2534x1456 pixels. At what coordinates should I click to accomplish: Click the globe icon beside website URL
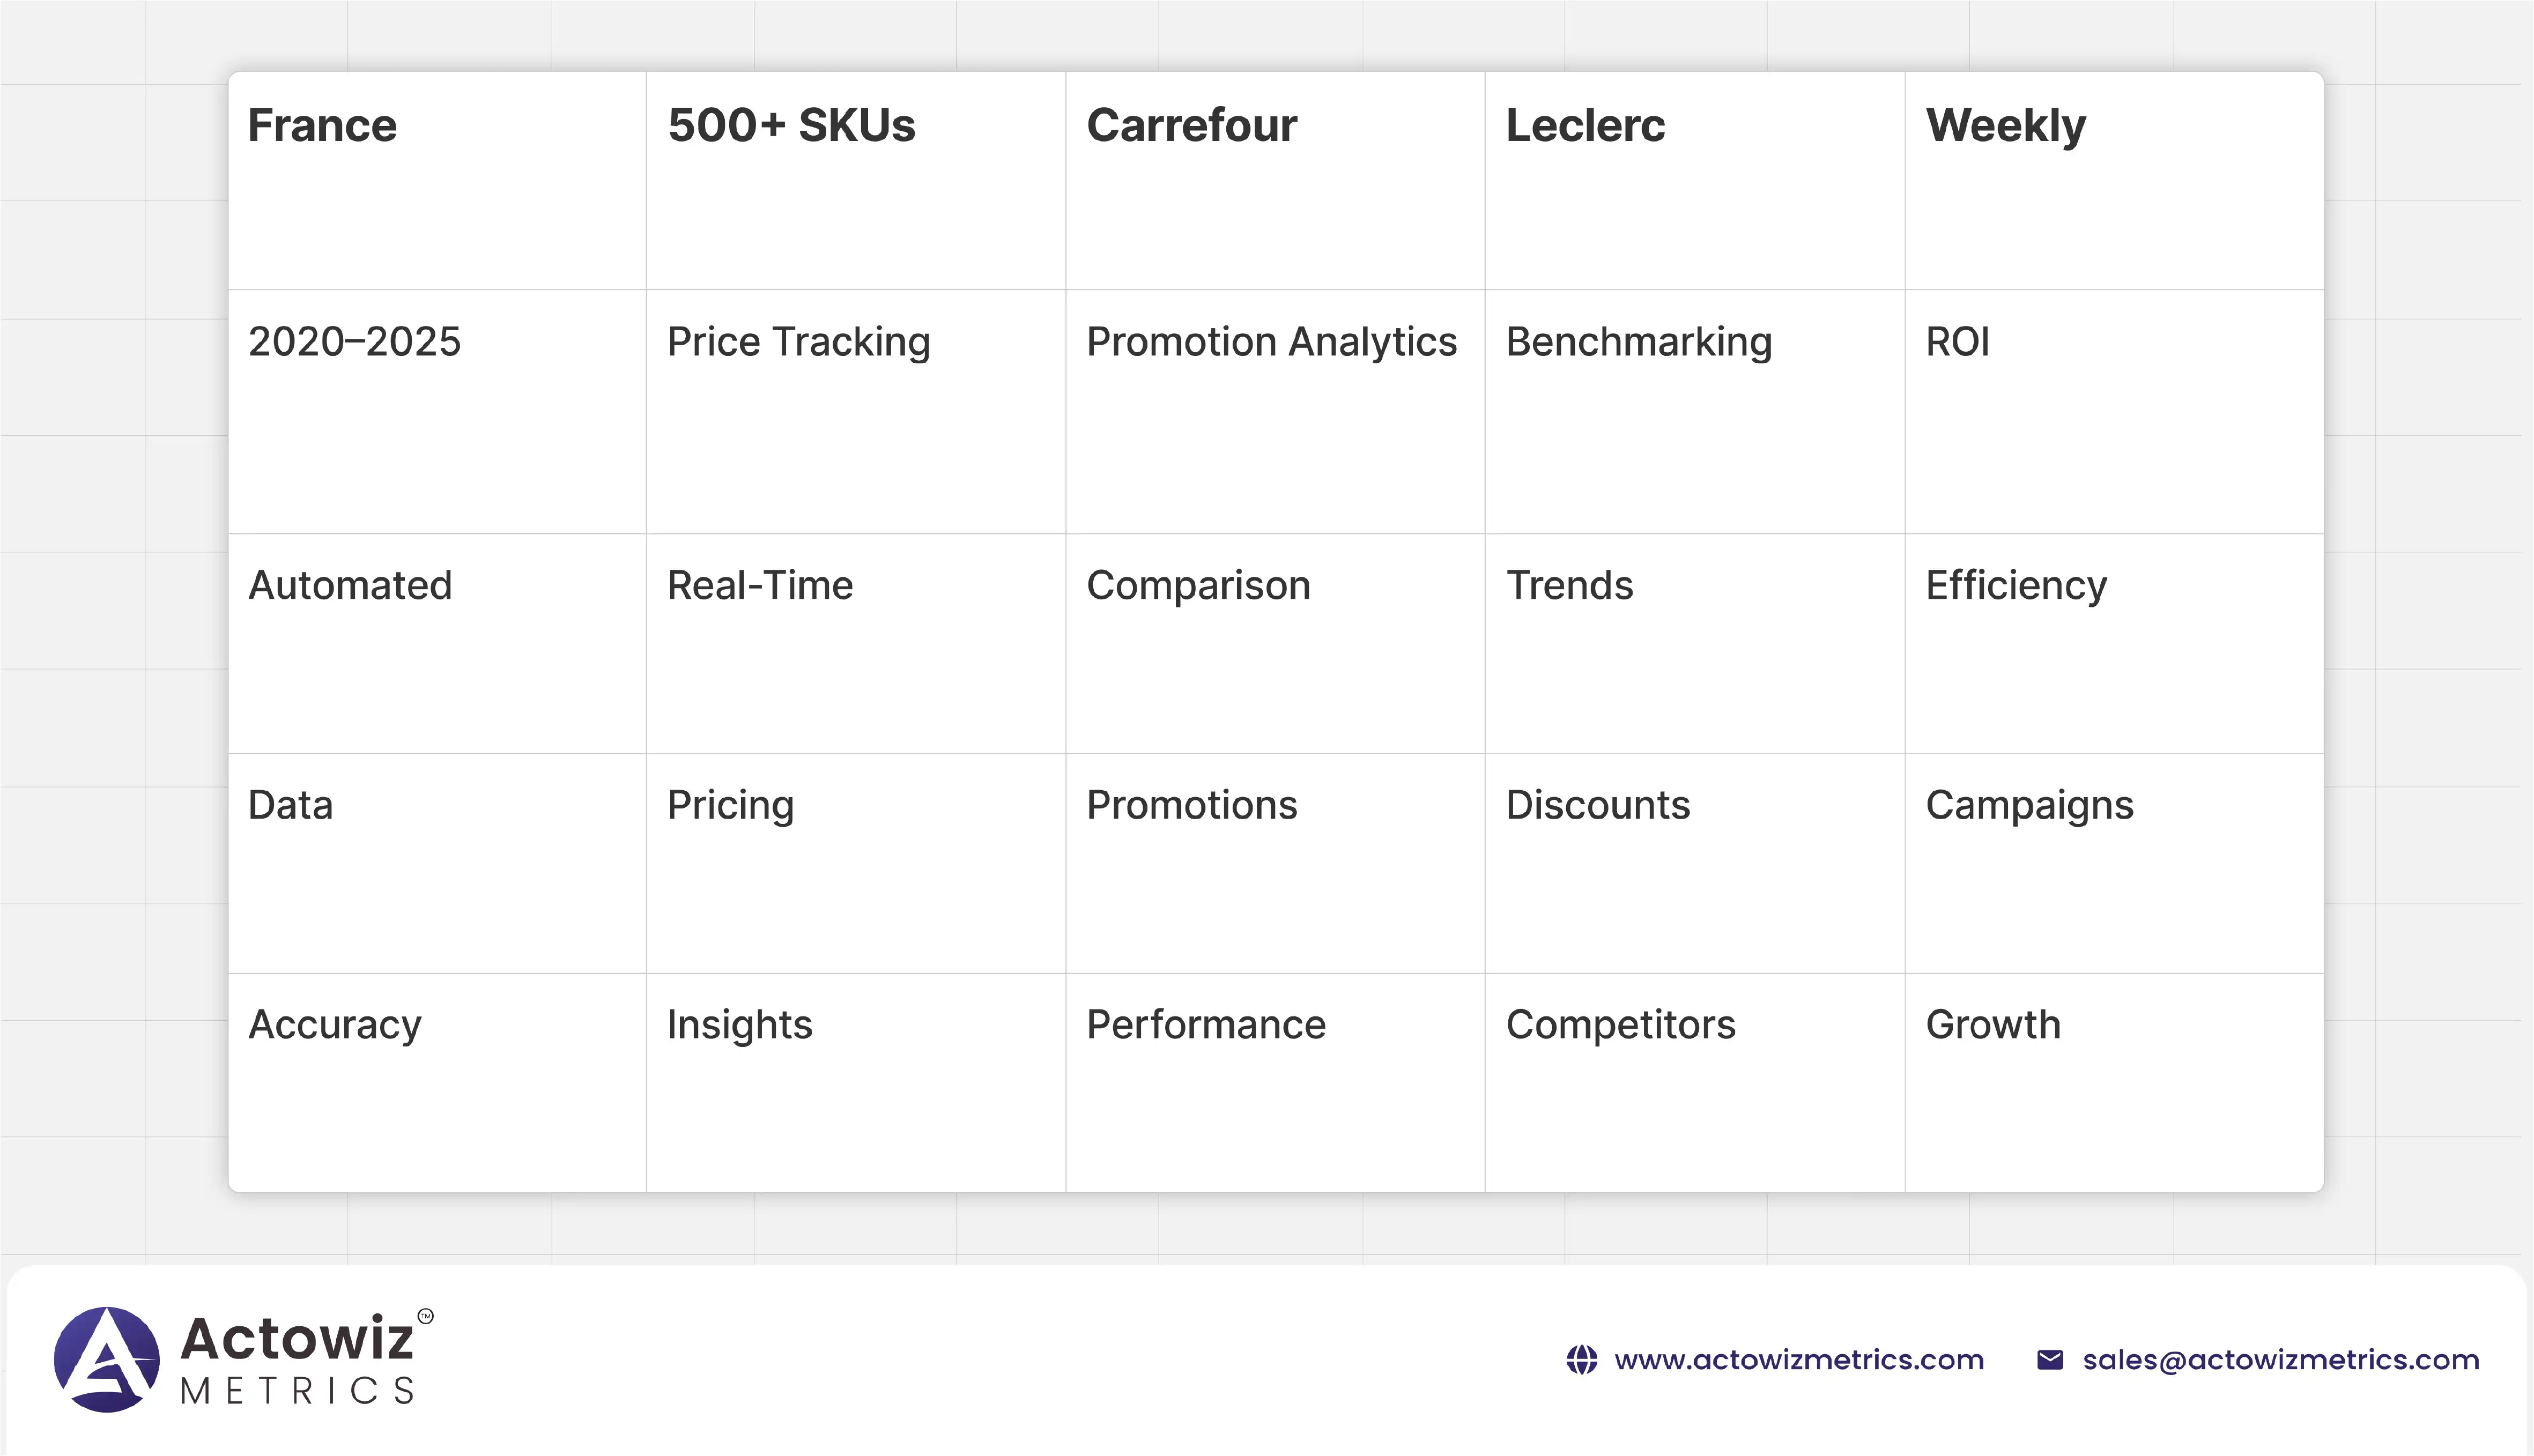[1581, 1360]
